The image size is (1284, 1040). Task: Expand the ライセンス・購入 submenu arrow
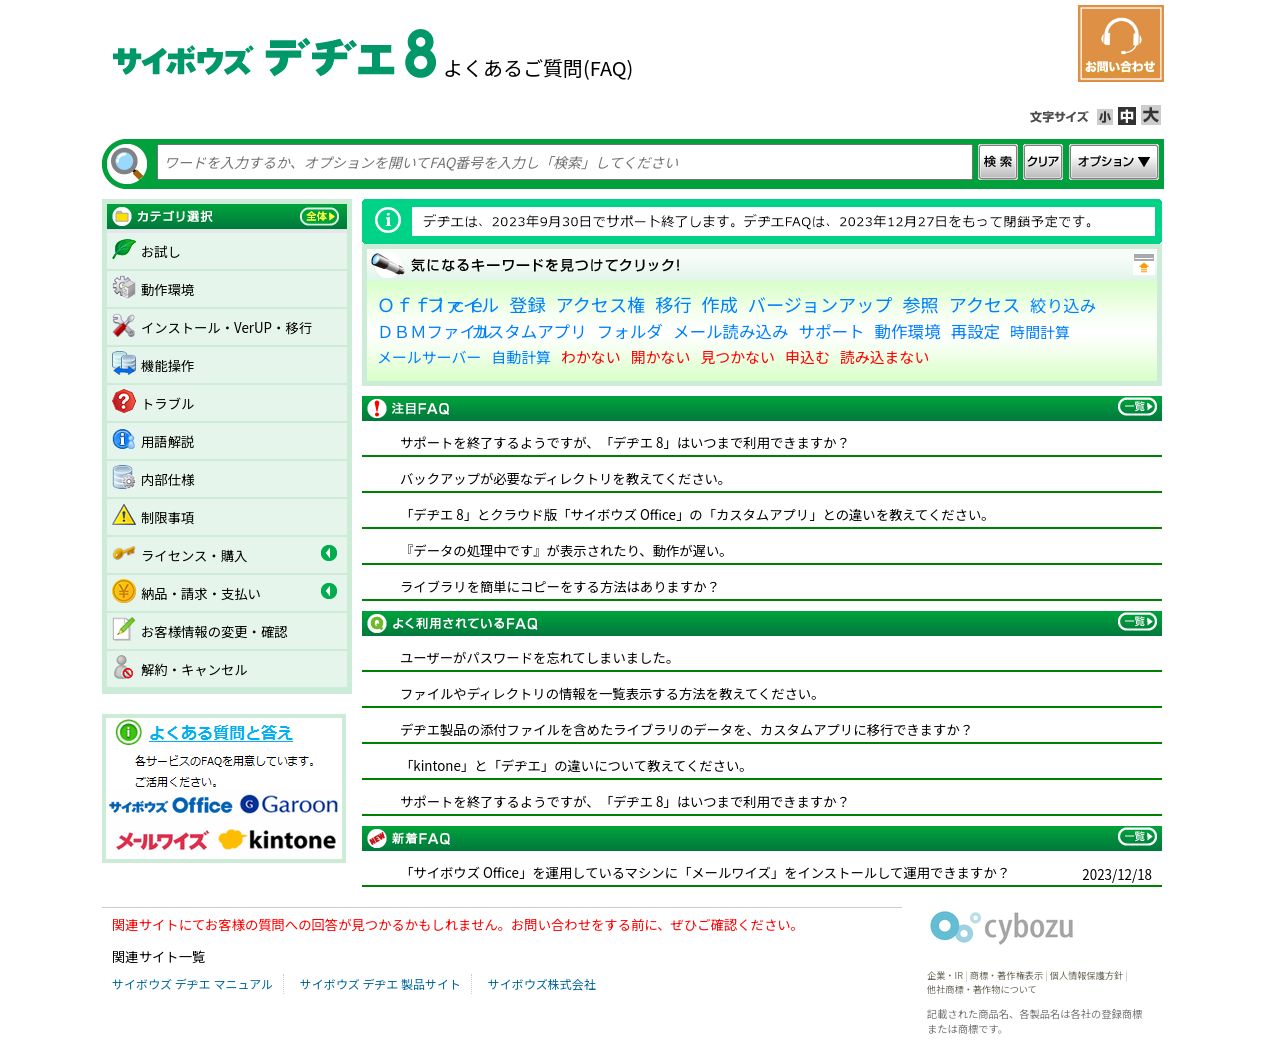pyautogui.click(x=329, y=553)
